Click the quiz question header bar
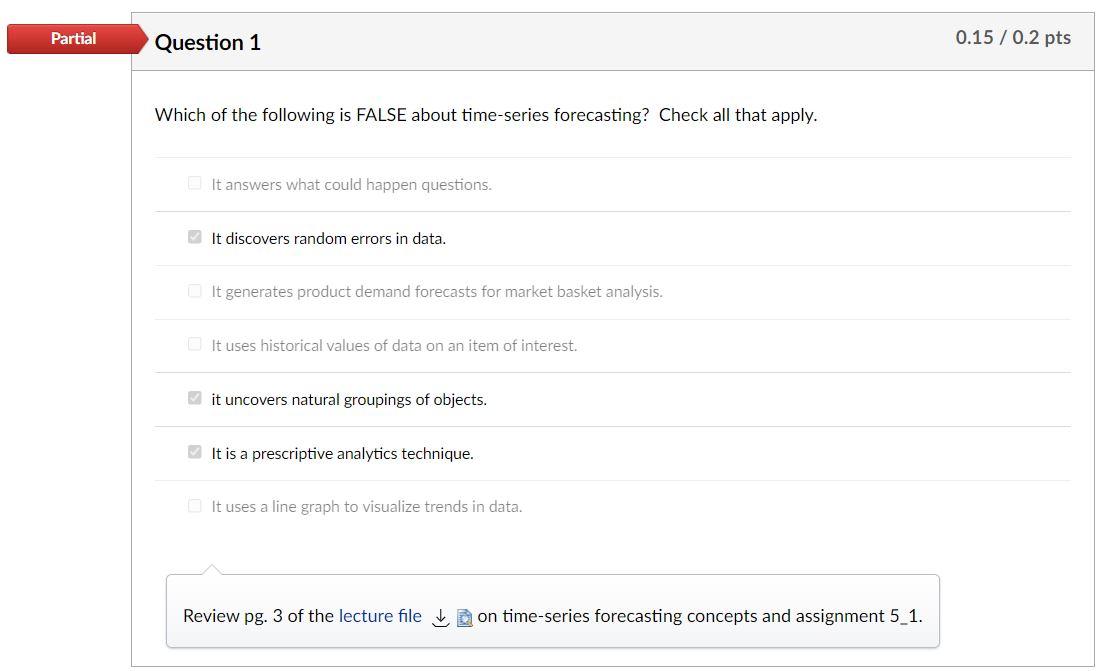 point(613,40)
